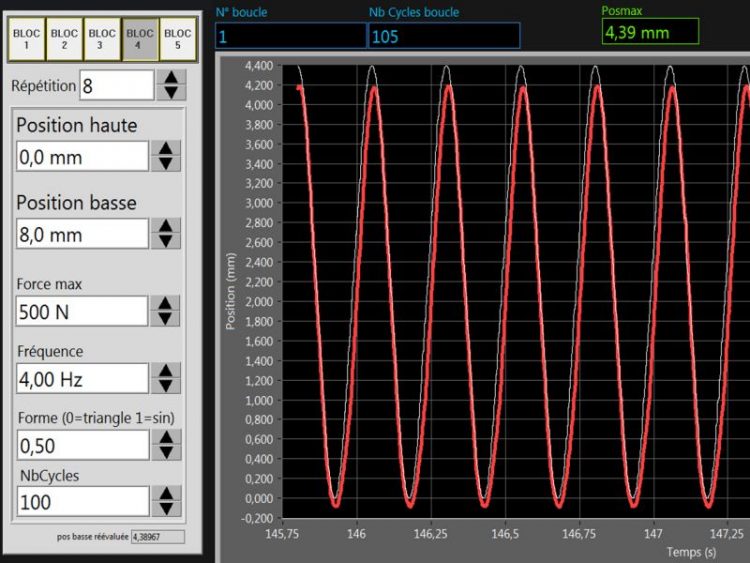Screen dimensions: 750x563
Task: Click the Position basse field 8,0 mm
Action: click(x=82, y=233)
